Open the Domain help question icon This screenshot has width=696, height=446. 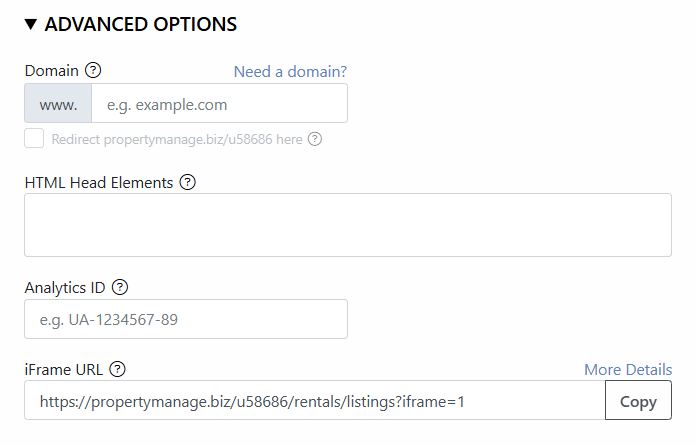click(93, 70)
